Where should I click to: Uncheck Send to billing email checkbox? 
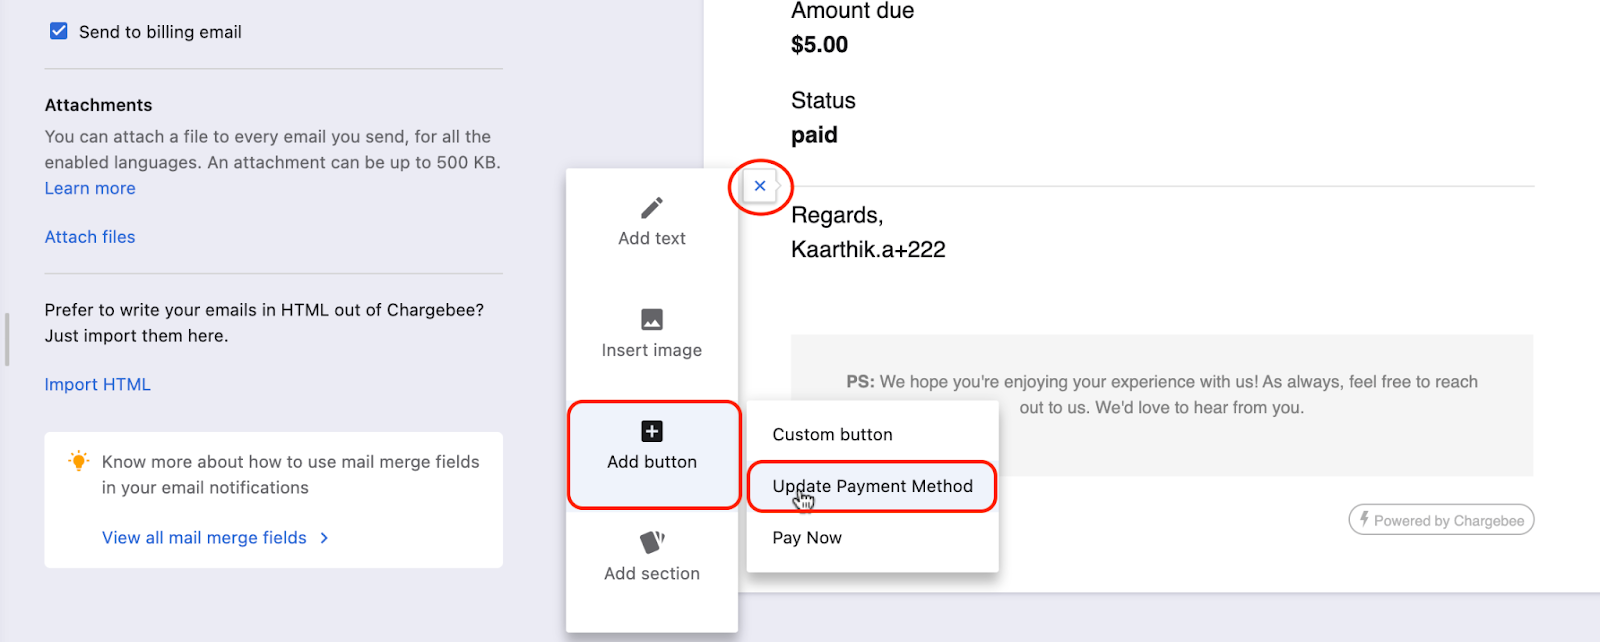pos(59,31)
